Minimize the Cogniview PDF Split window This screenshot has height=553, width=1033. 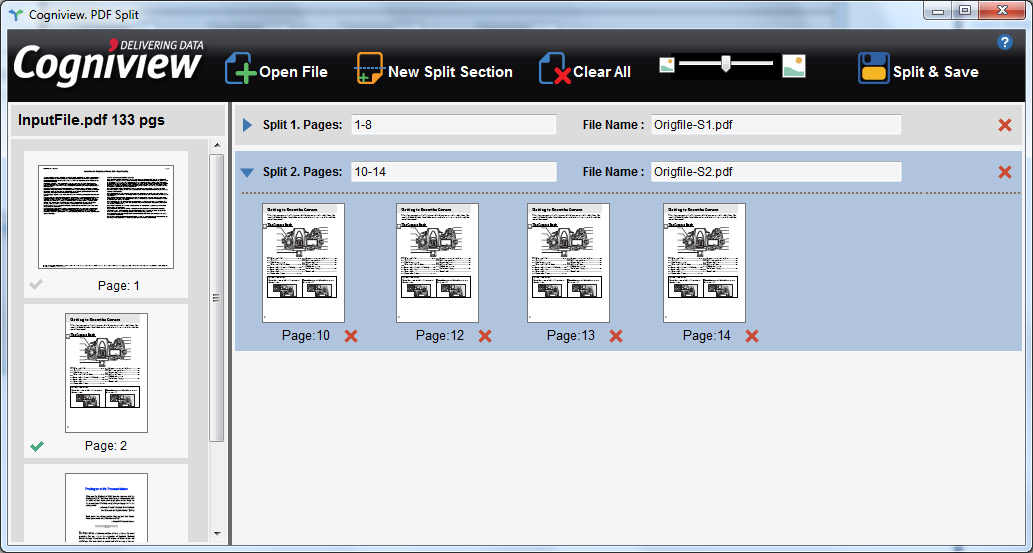click(x=938, y=11)
